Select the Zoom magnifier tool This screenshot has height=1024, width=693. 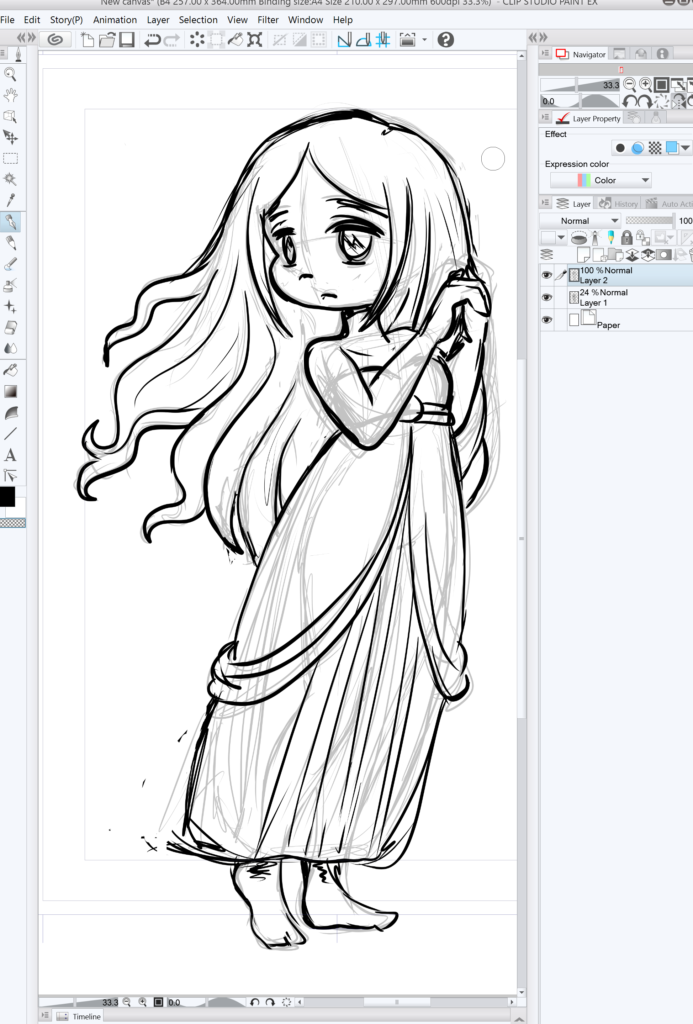click(x=10, y=74)
